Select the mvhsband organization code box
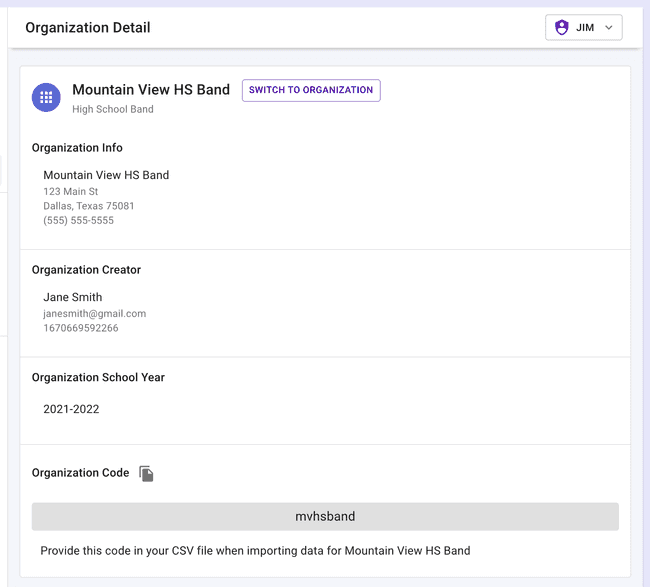The height and width of the screenshot is (587, 650). 325,516
